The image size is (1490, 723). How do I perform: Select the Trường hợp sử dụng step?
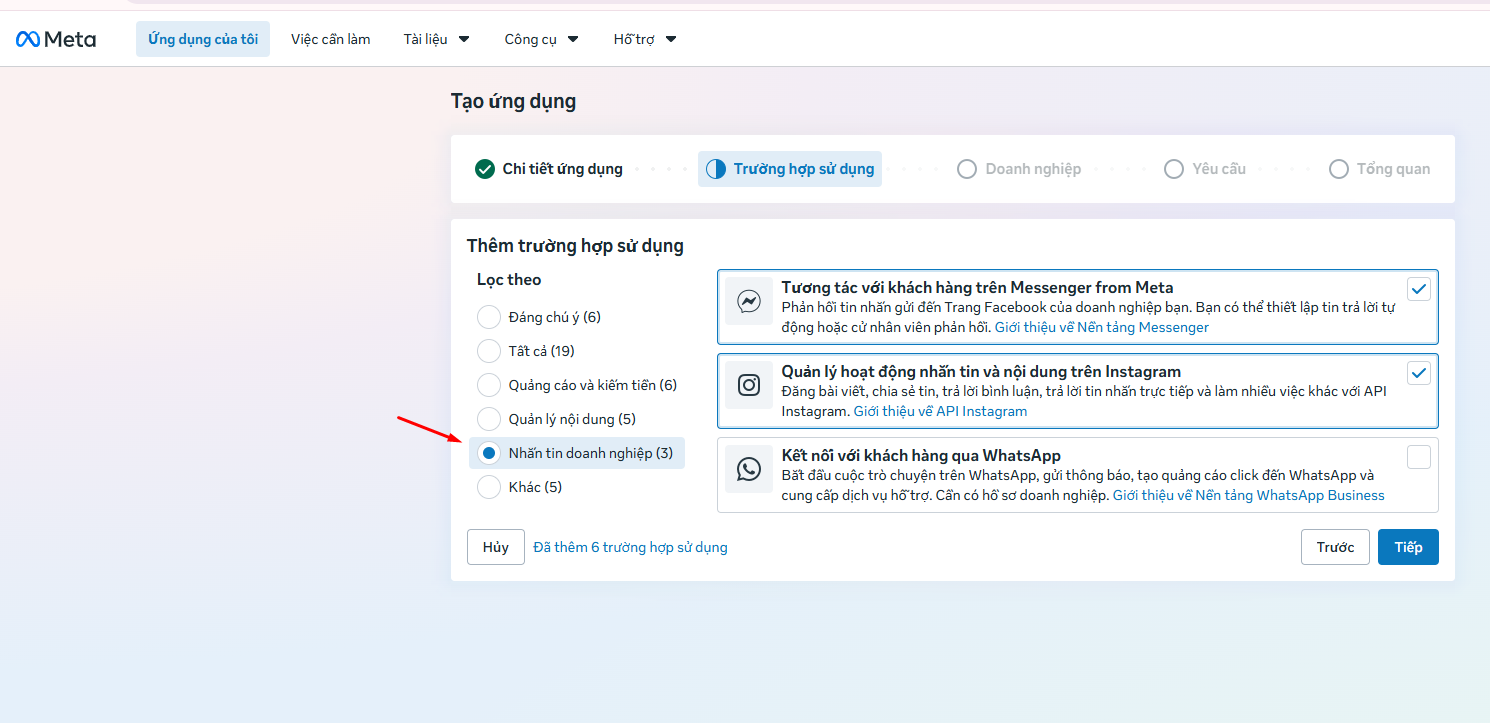[790, 169]
